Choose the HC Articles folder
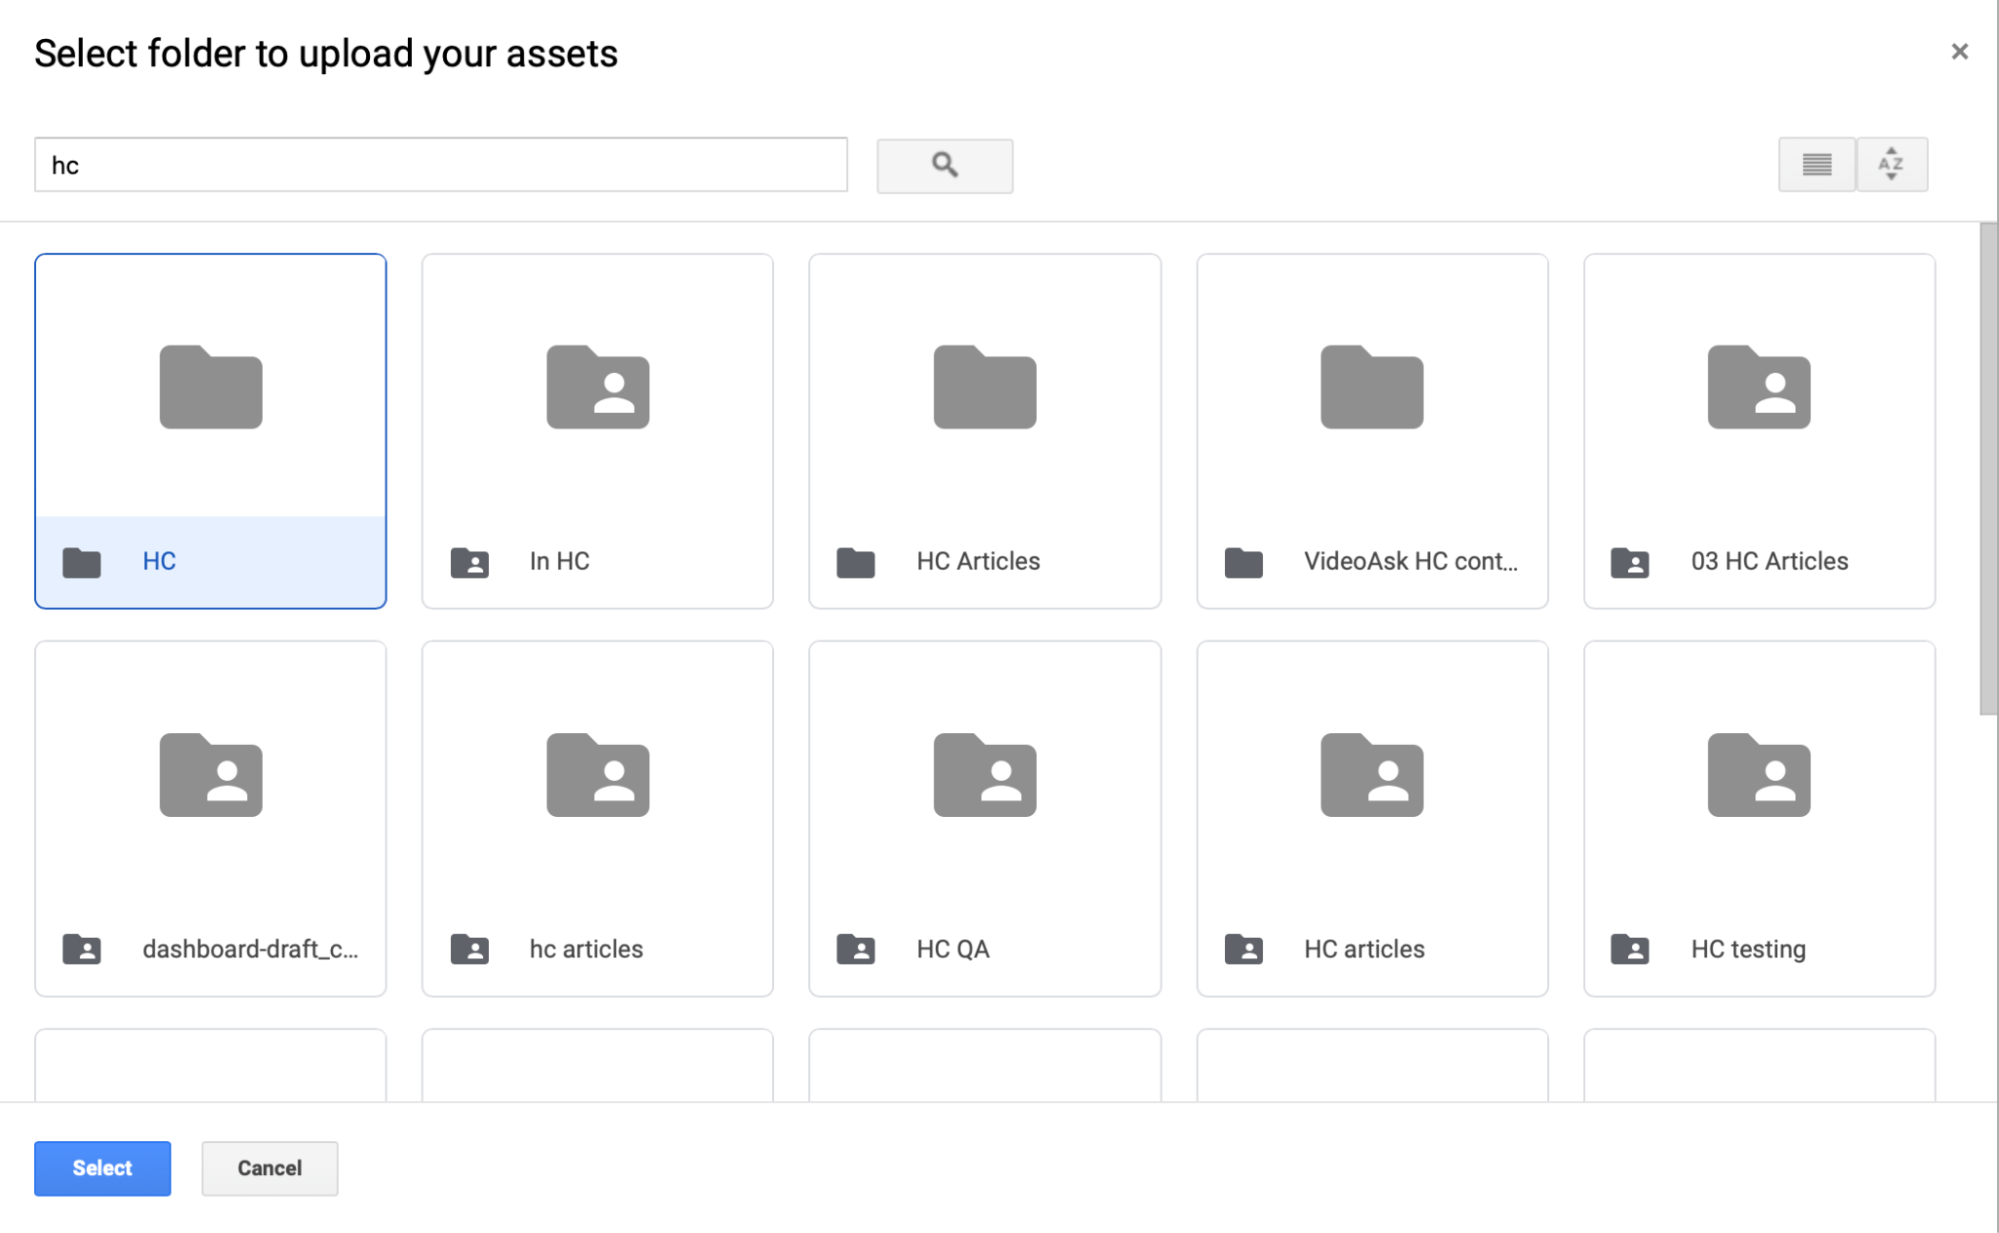 coord(984,430)
